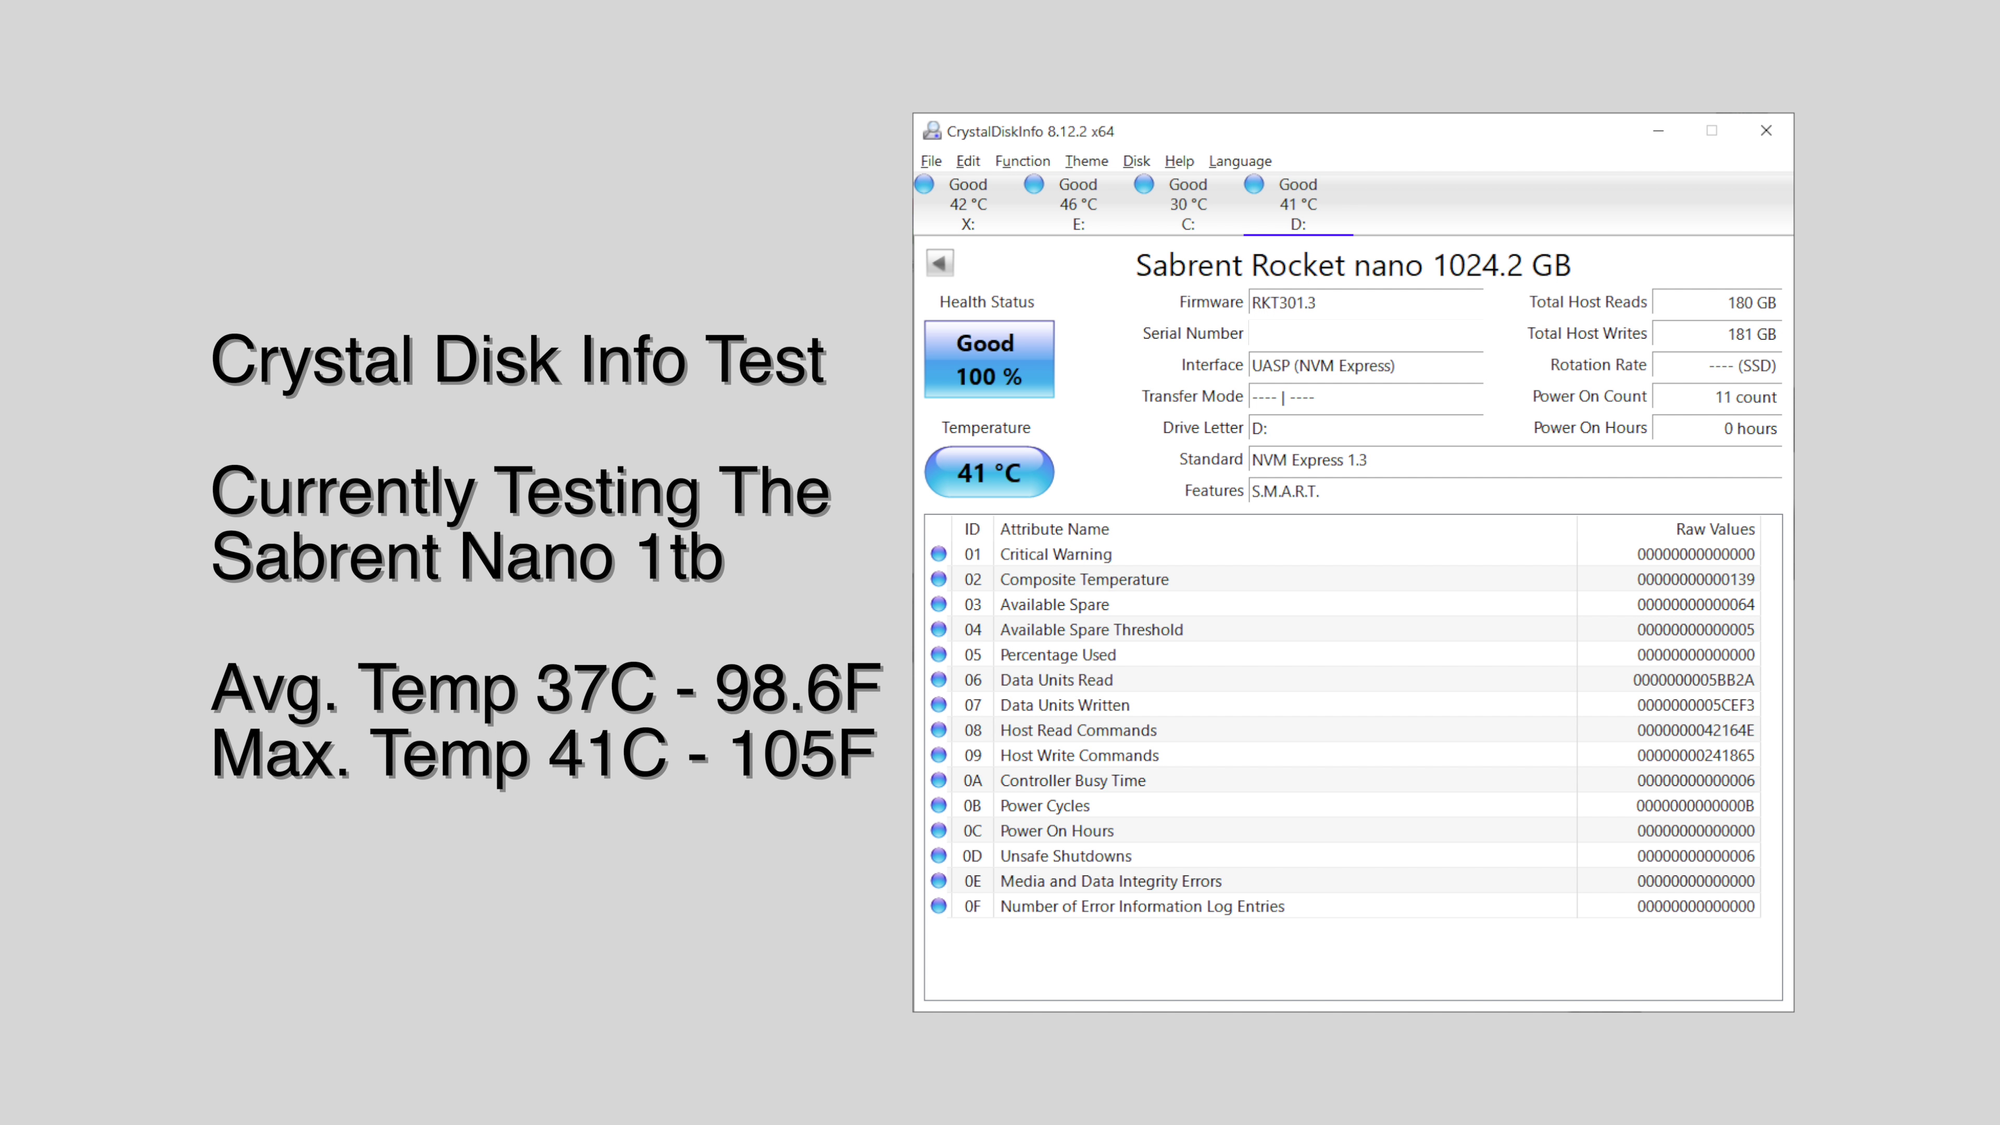Click the Sabrent Rocket nano 1024.2 GB title

pyautogui.click(x=1353, y=265)
